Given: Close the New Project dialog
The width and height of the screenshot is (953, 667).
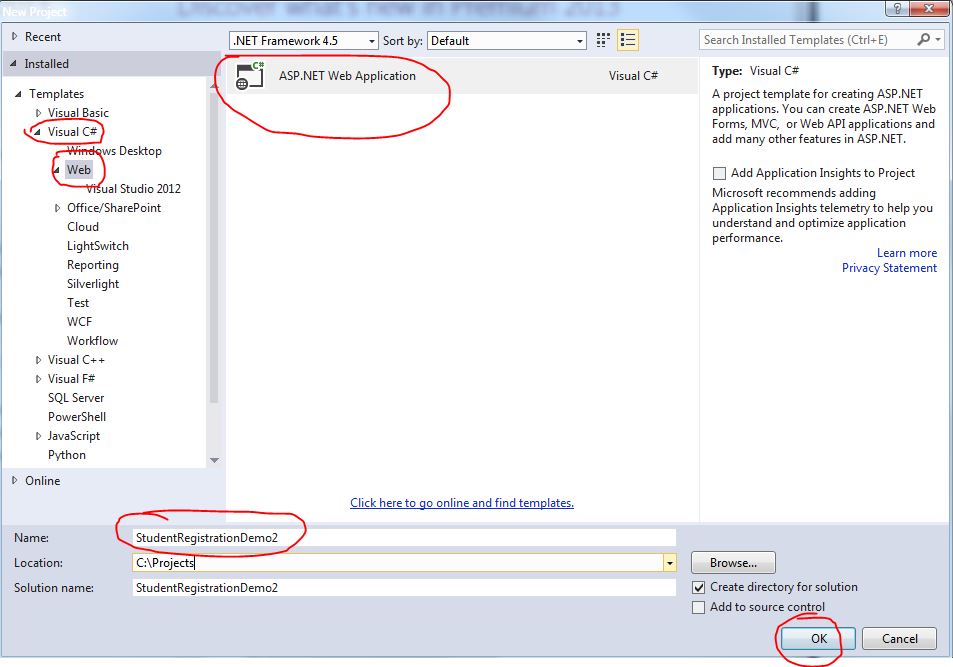Looking at the screenshot, I should click(x=929, y=8).
